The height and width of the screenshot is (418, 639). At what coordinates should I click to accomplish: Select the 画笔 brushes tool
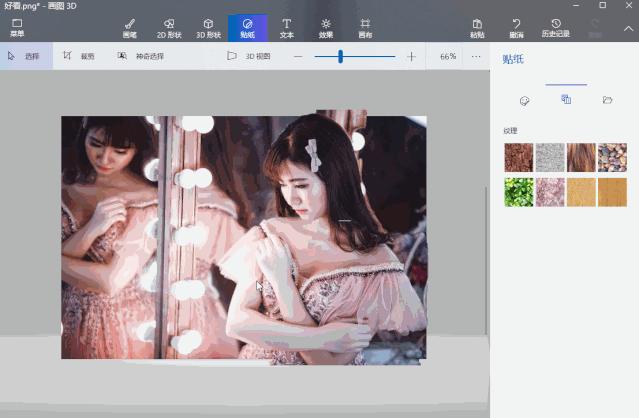(x=130, y=28)
